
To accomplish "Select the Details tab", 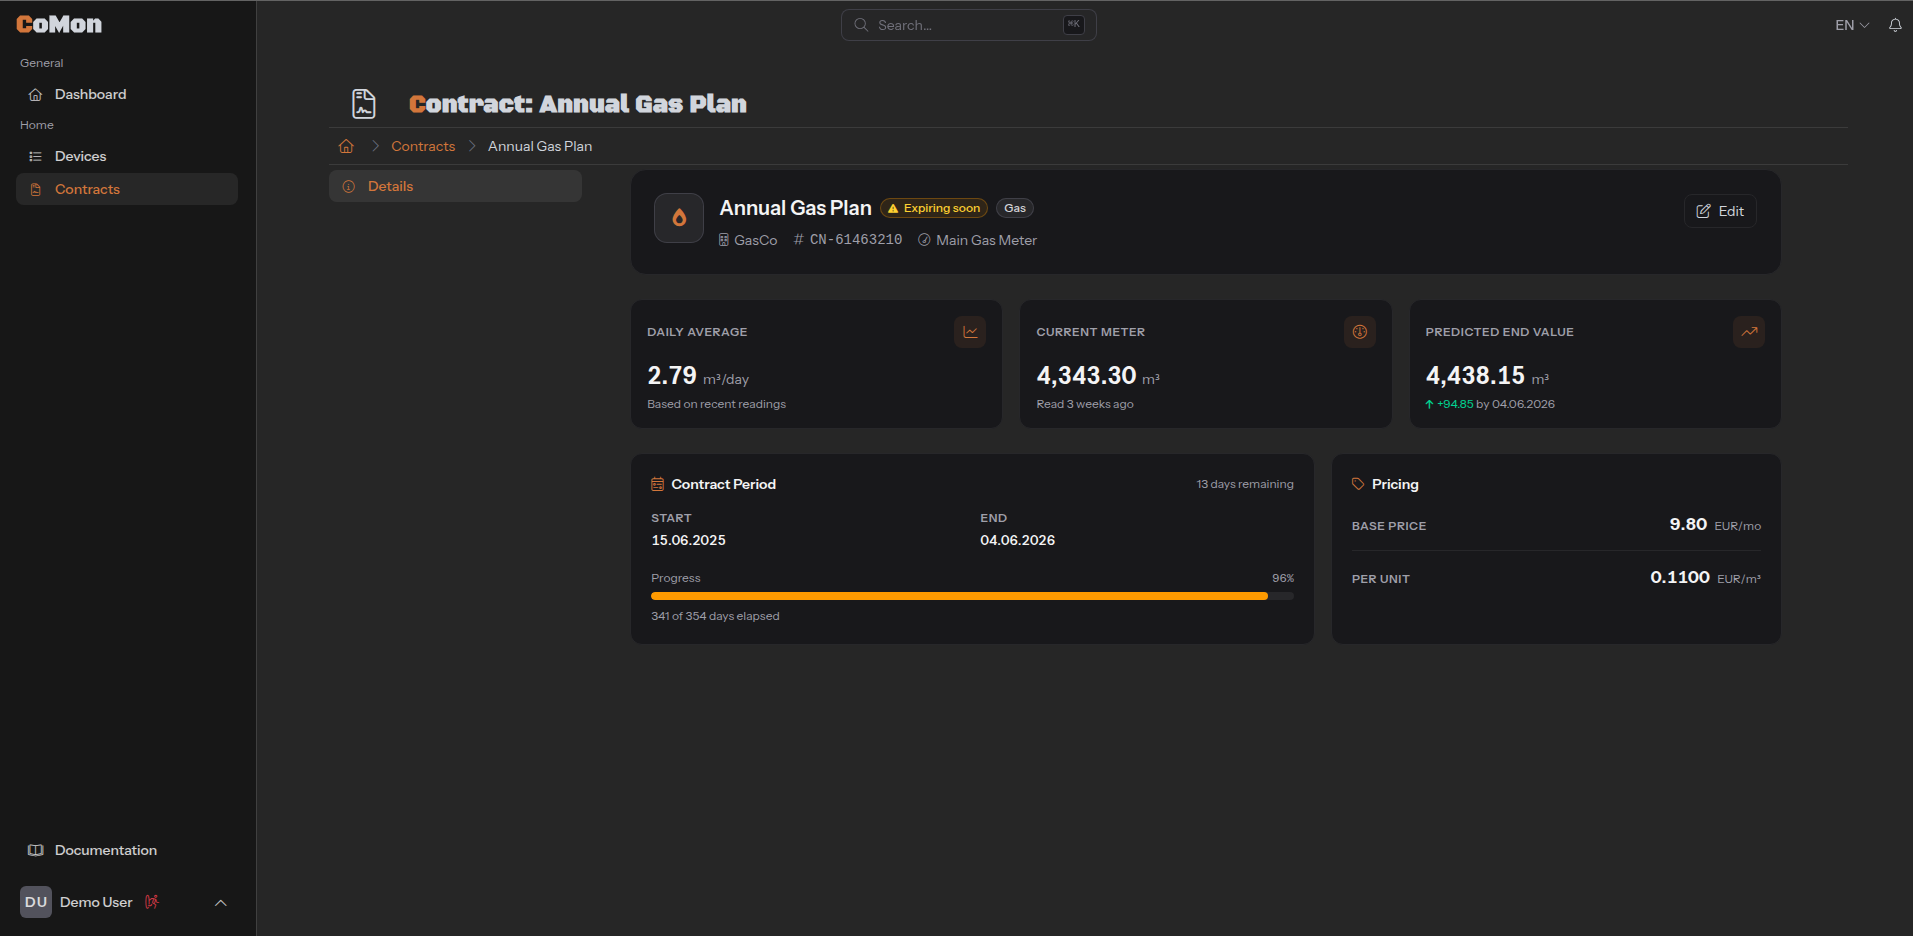I will coord(455,186).
